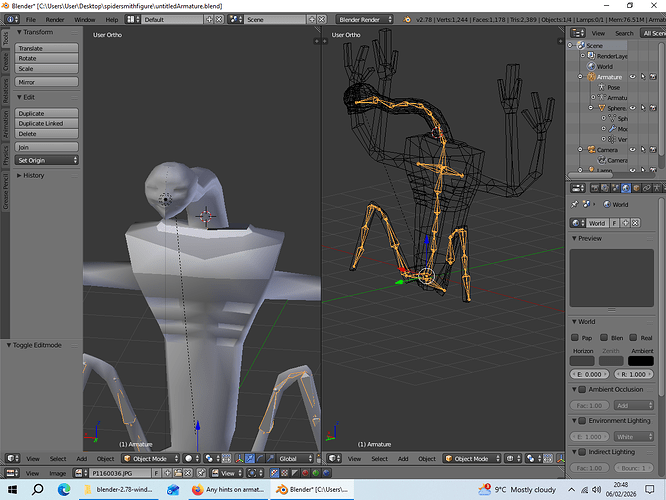Viewport: 666px width, 500px height.
Task: Toggle Camera visibility eye in outliner
Action: (x=632, y=150)
